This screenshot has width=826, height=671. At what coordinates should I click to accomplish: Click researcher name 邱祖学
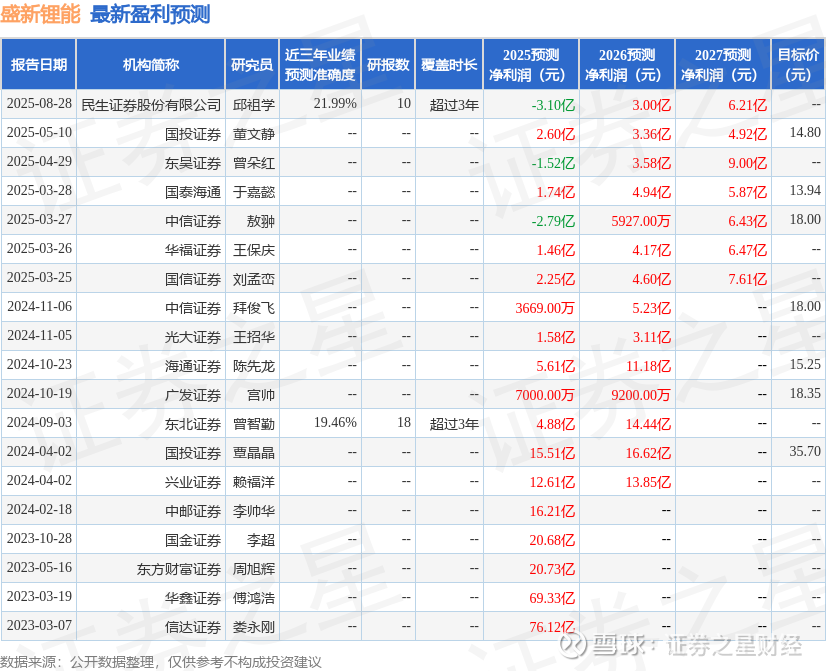[x=254, y=105]
